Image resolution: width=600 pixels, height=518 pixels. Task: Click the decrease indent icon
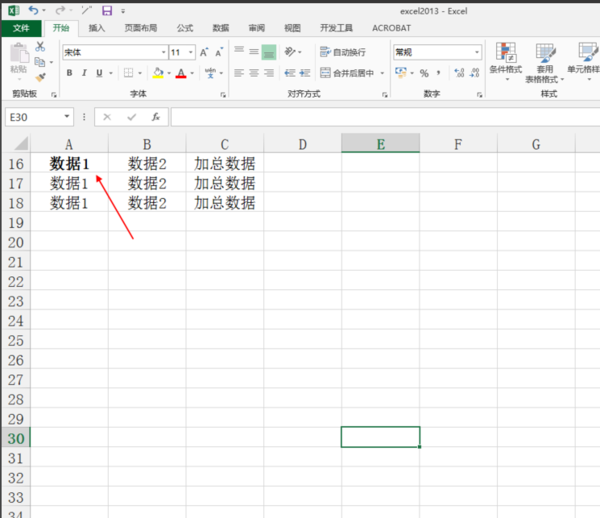point(290,73)
